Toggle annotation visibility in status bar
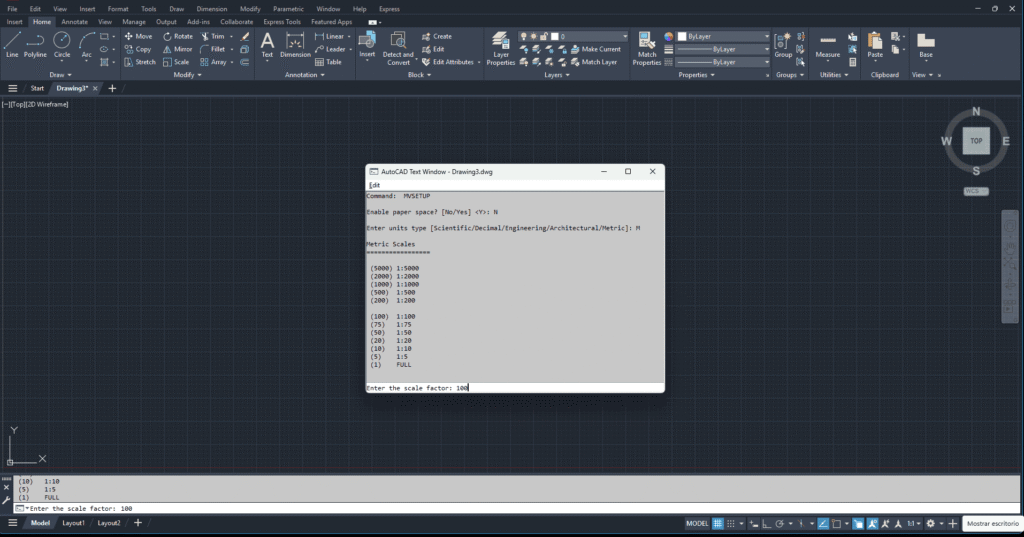This screenshot has height=537, width=1024. tap(872, 523)
